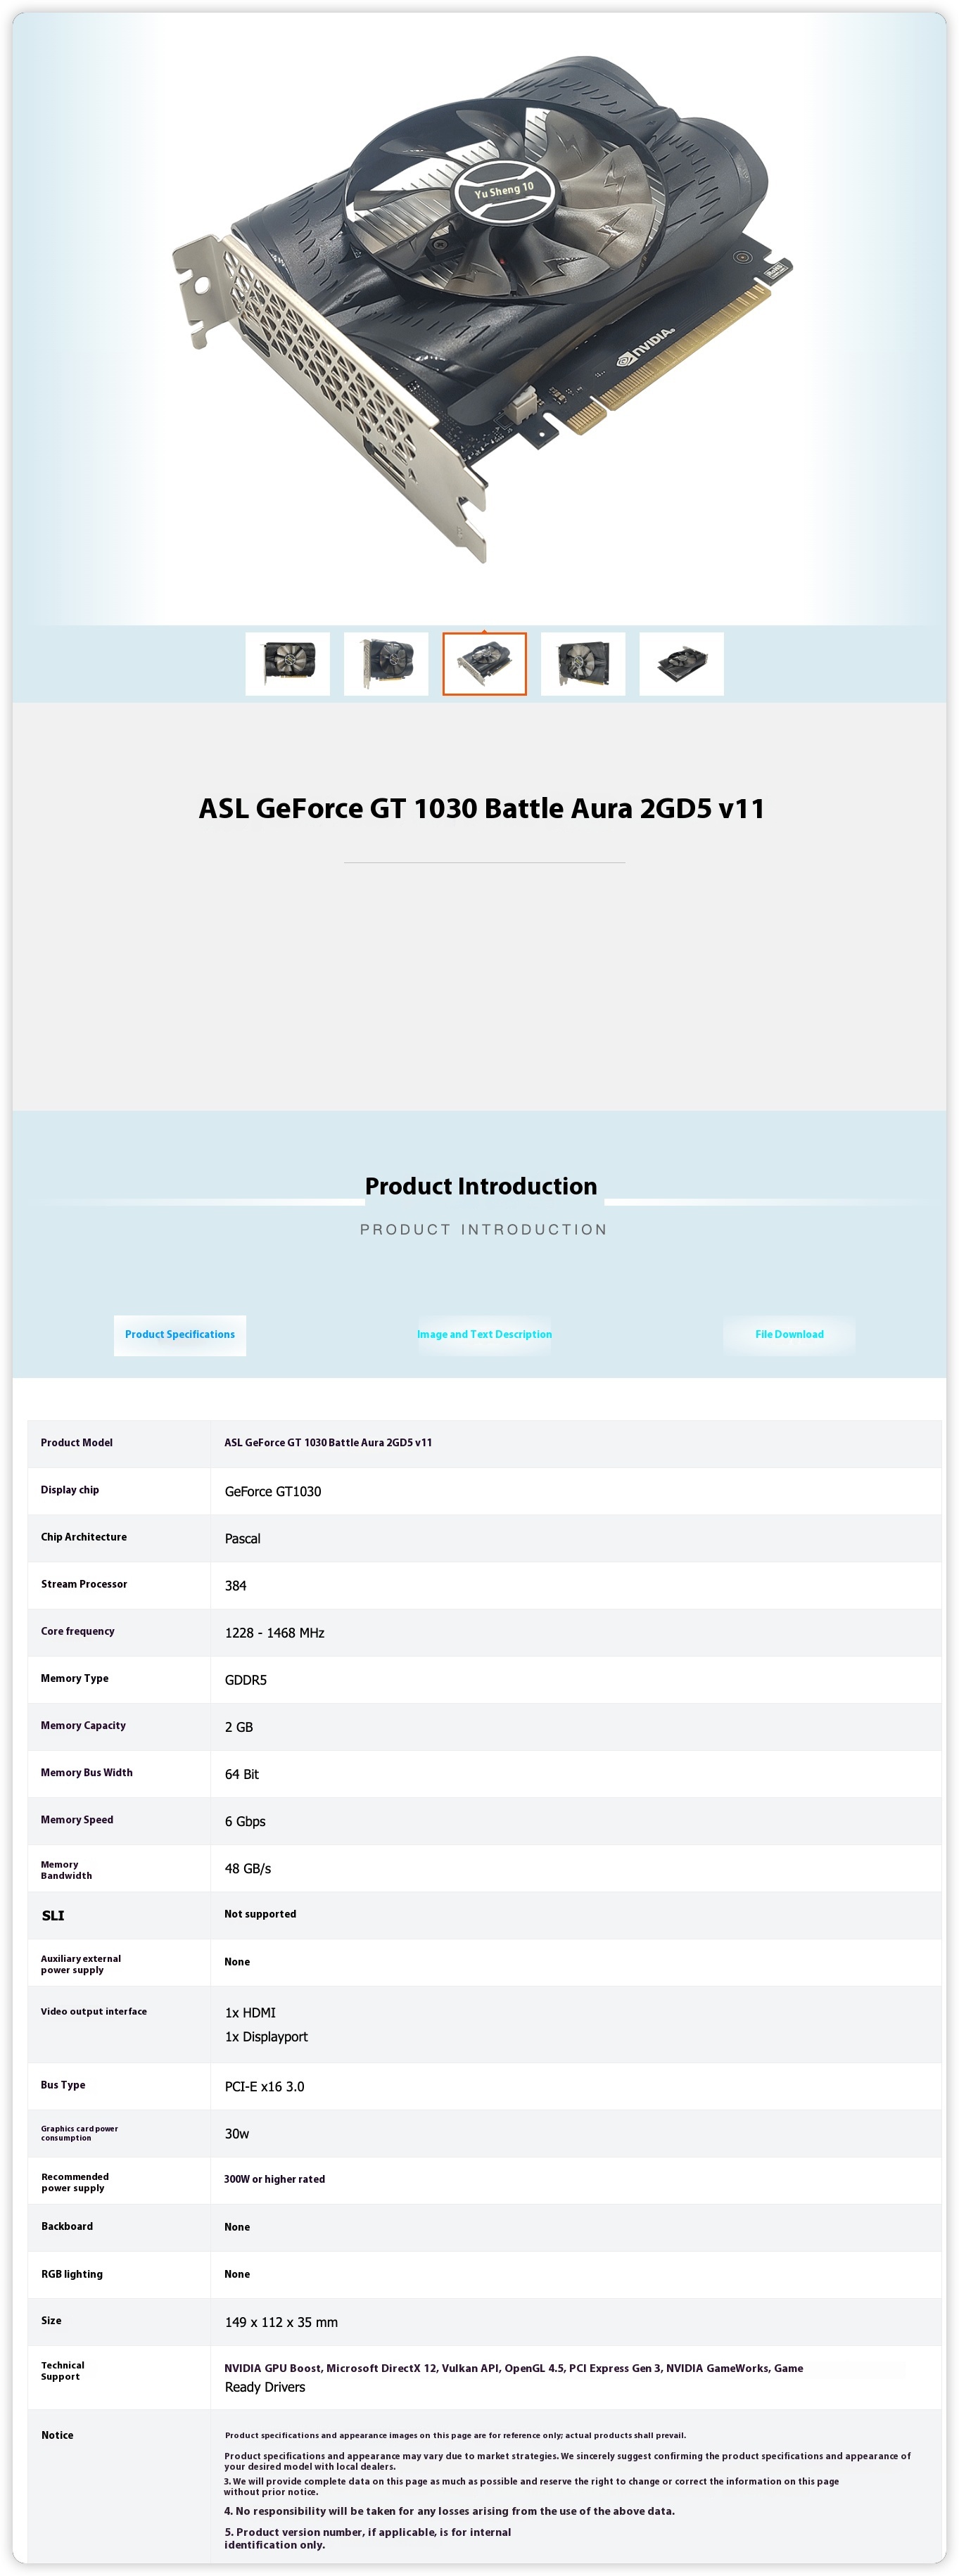Click the Product Introduction section heading
Image resolution: width=959 pixels, height=2576 pixels.
pyautogui.click(x=480, y=1186)
